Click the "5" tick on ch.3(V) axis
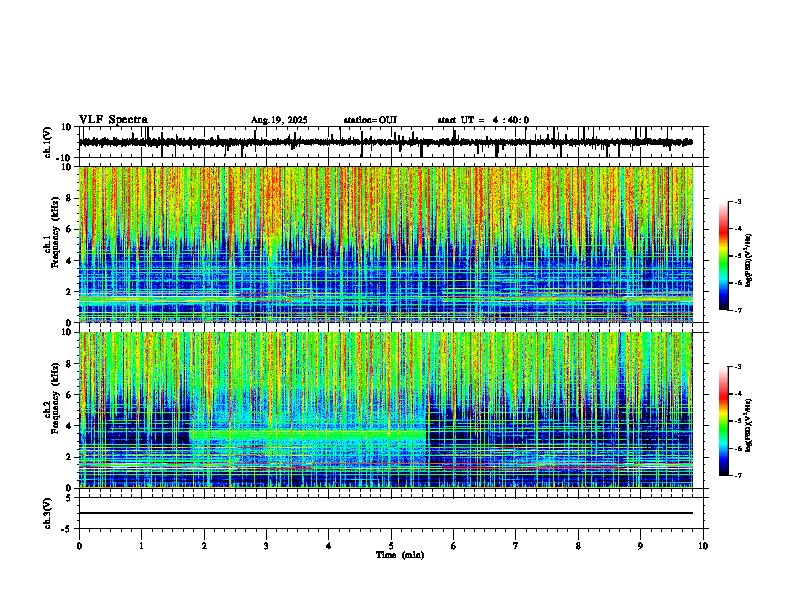 point(70,498)
